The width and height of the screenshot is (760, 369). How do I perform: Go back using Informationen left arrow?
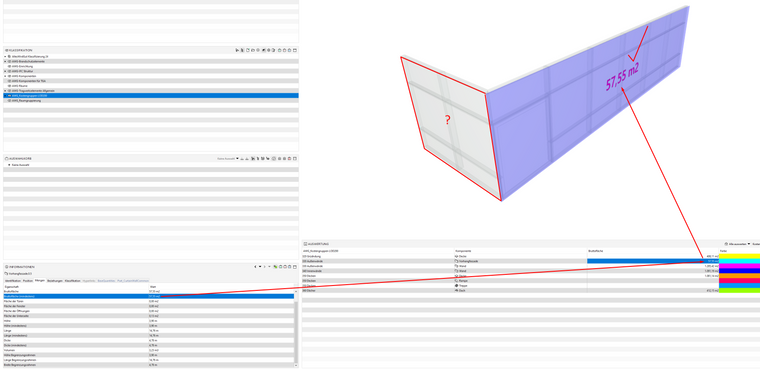coord(255,267)
